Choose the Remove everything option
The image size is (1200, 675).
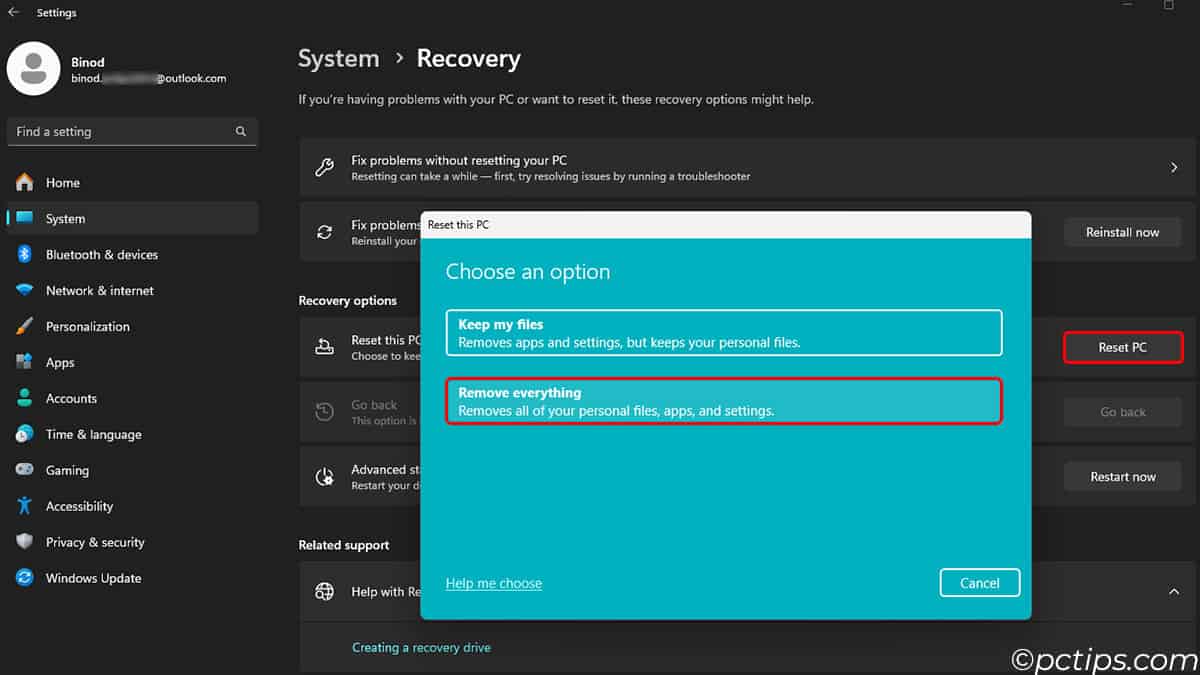[723, 401]
